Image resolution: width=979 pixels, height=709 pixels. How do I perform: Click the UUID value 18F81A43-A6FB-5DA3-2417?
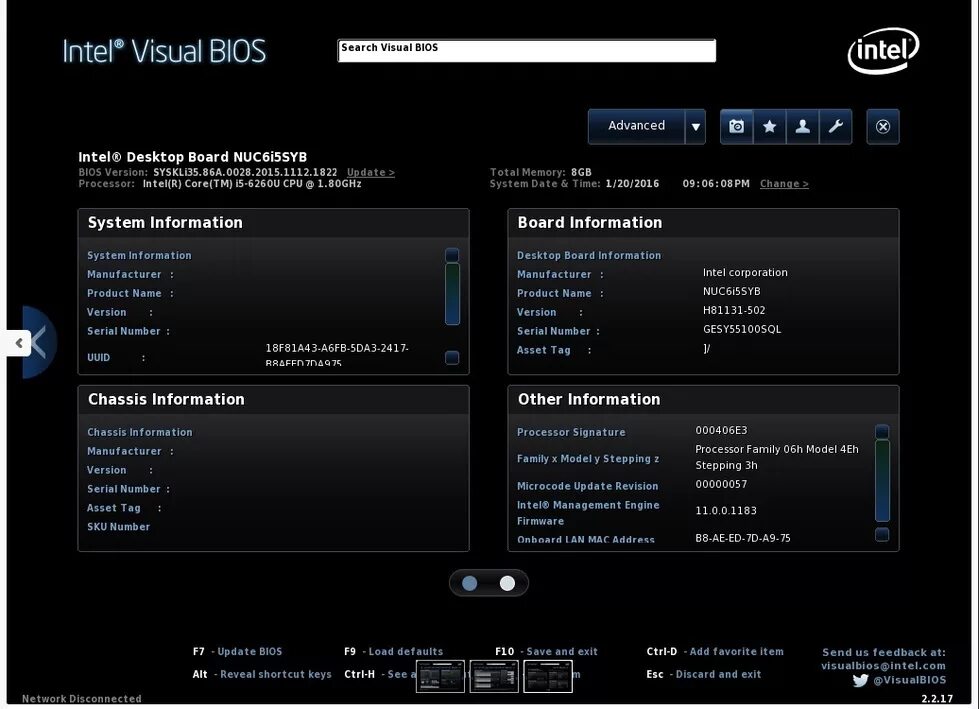click(x=337, y=348)
